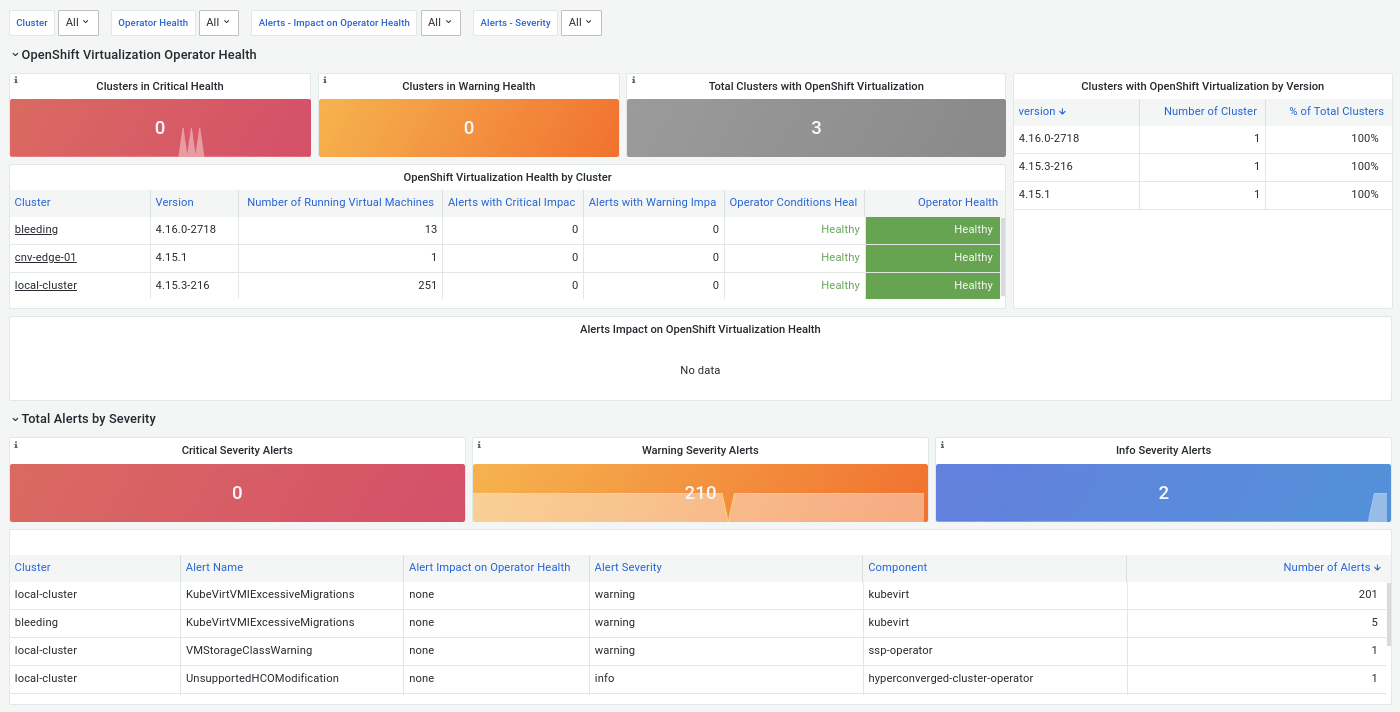Open the Alerts - Severity filter dropdown
This screenshot has height=712, width=1400.
(x=580, y=22)
